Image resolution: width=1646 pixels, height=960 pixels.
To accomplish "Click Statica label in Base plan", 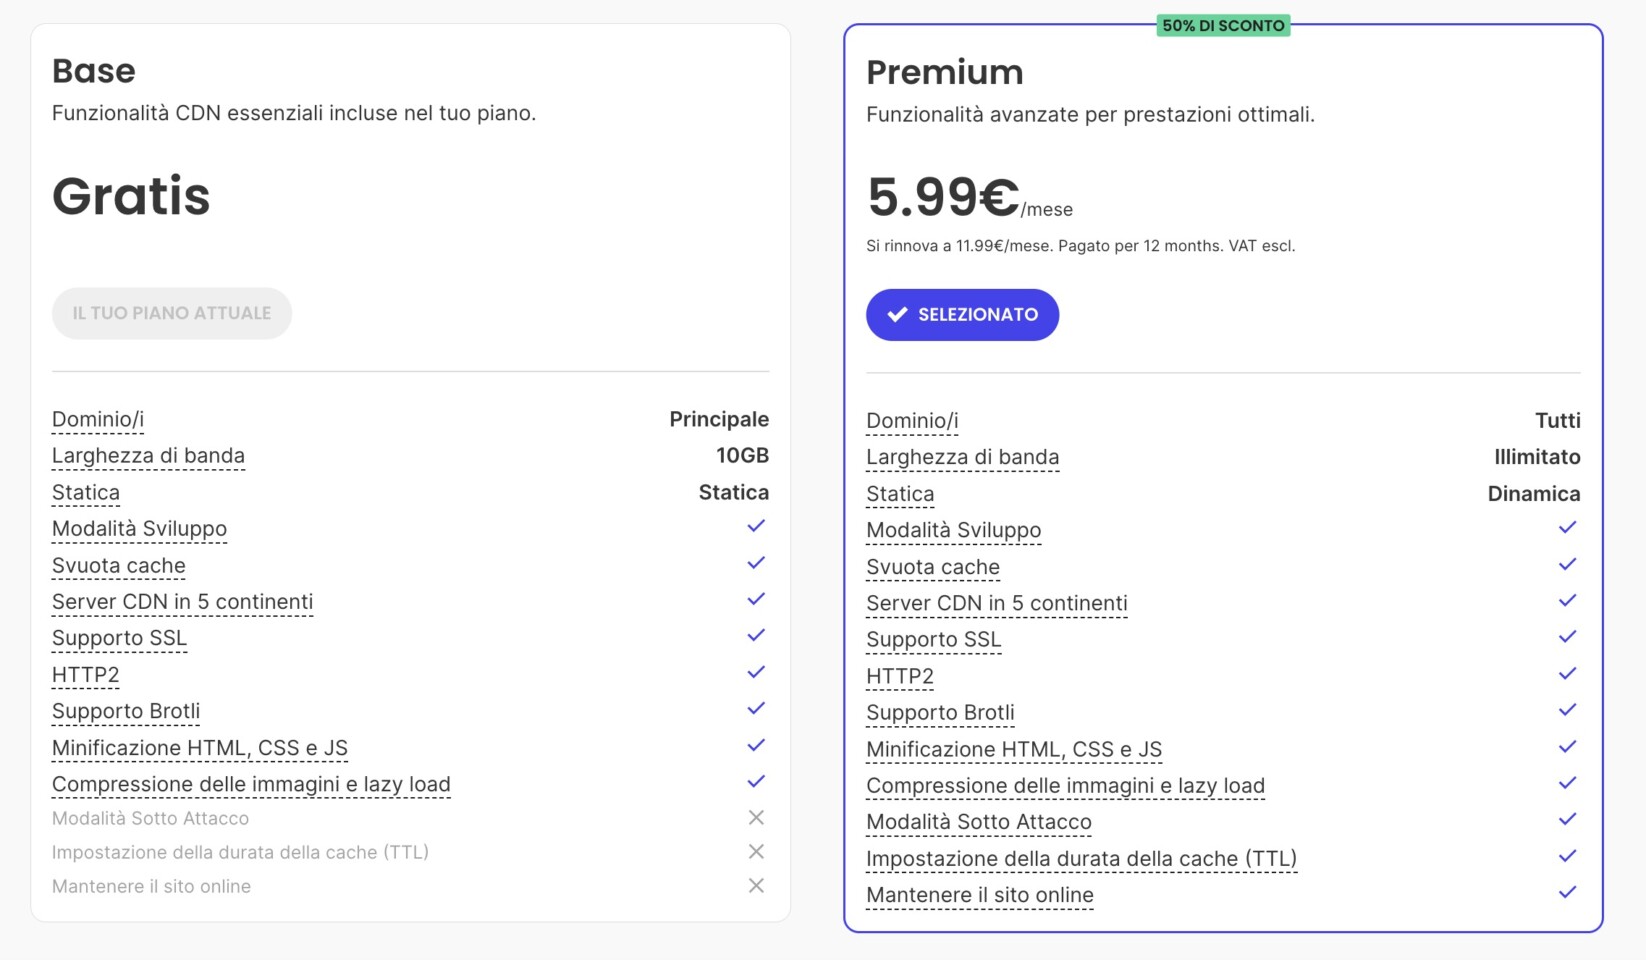I will (x=86, y=492).
